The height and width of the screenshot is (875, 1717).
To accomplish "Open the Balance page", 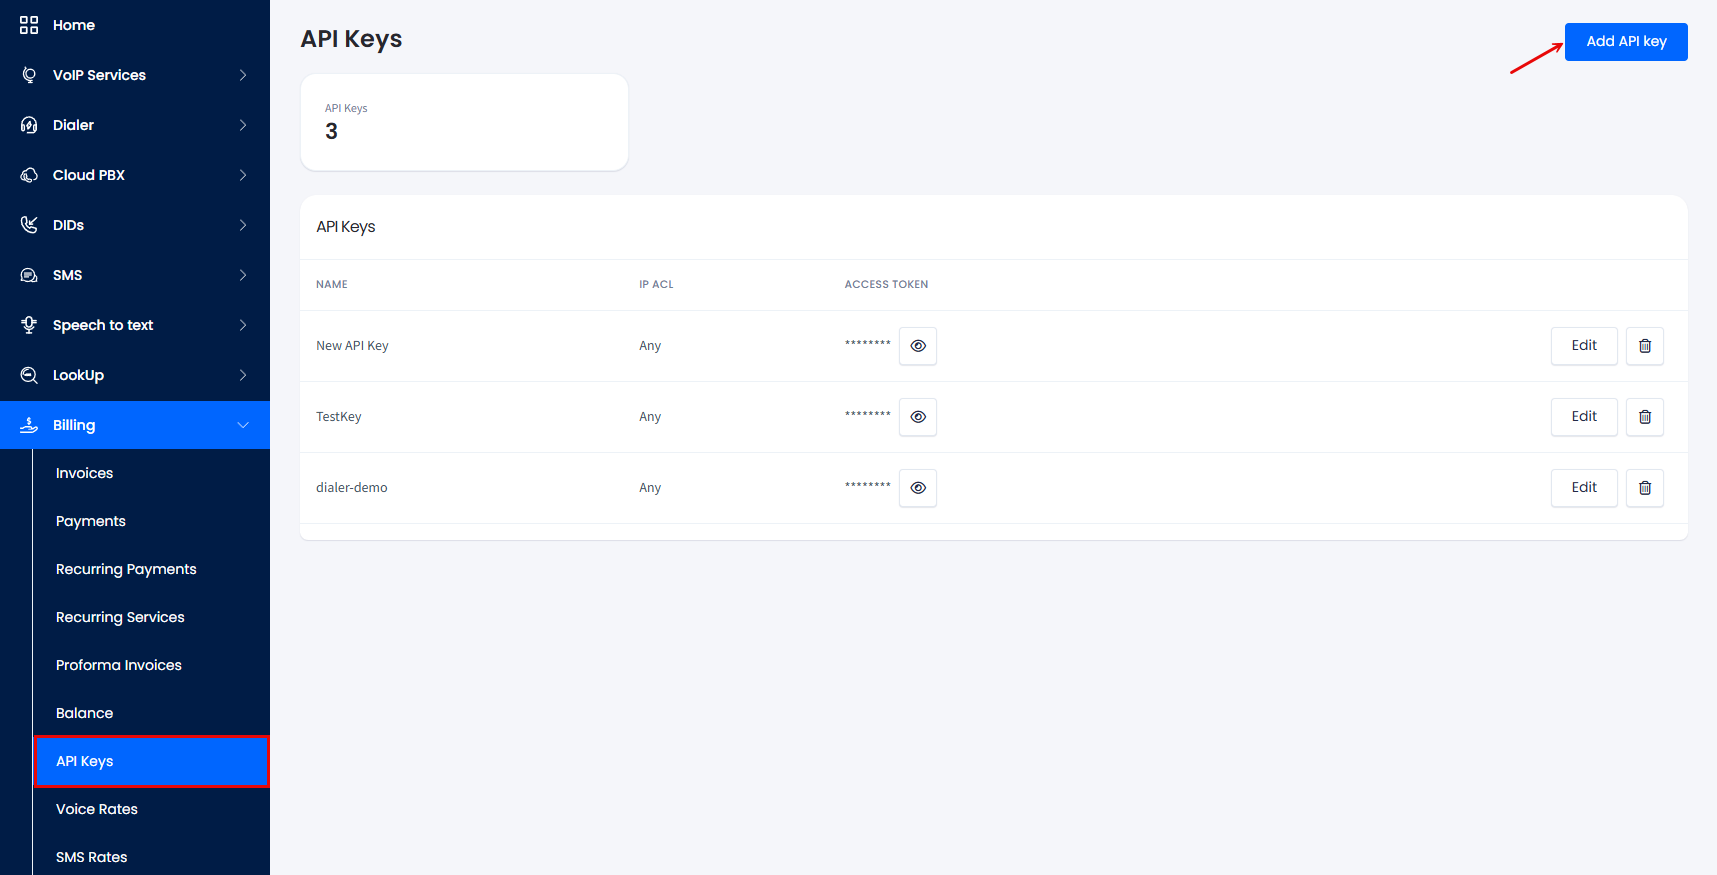I will click(x=84, y=713).
